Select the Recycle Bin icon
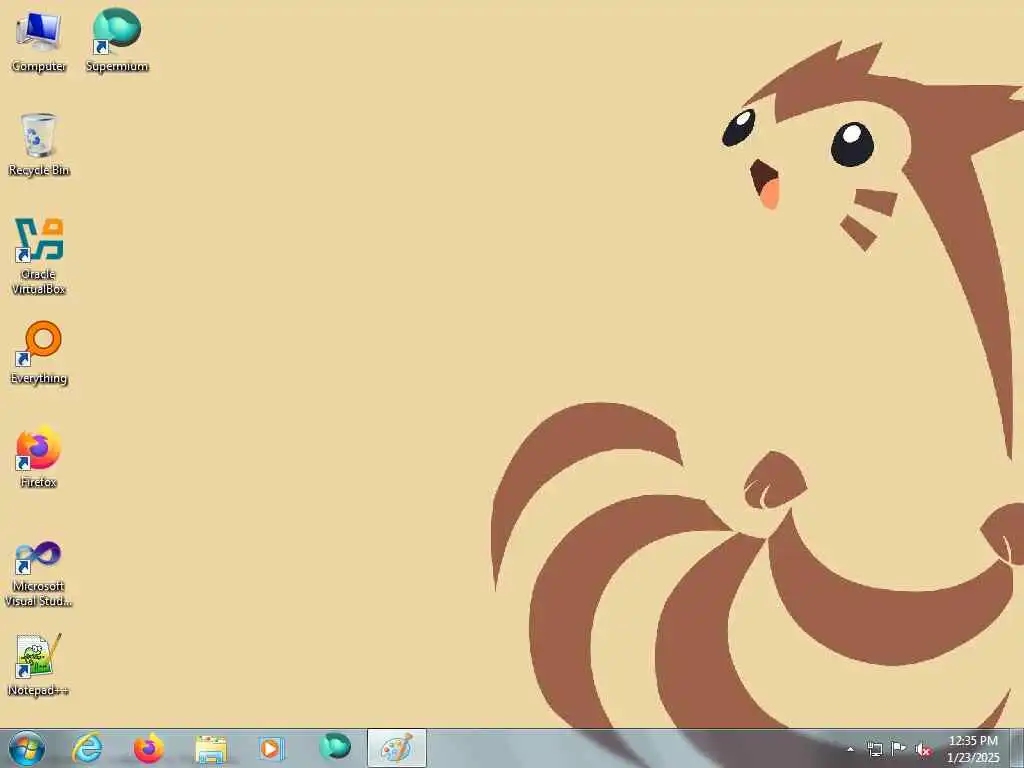 pos(39,144)
